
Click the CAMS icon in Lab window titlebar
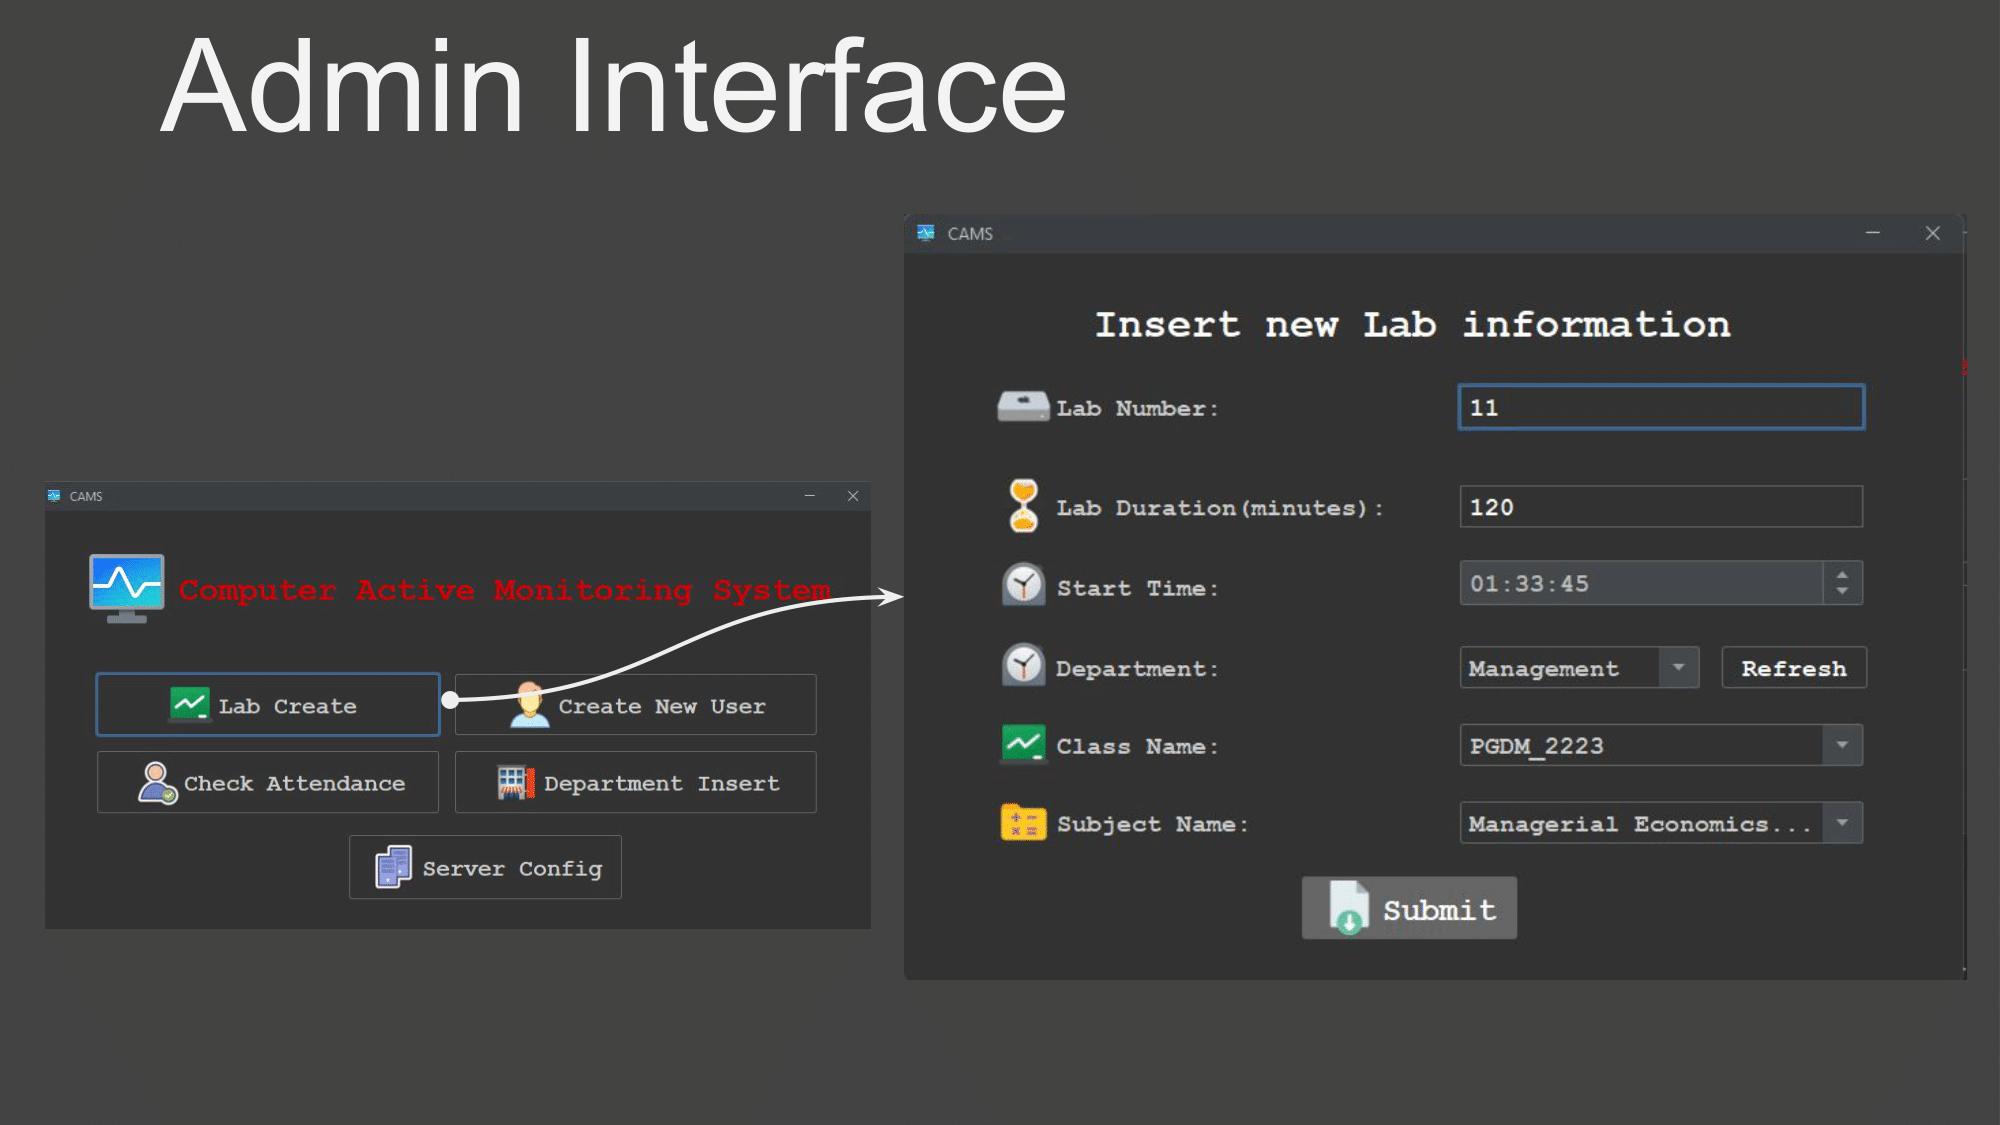click(926, 233)
